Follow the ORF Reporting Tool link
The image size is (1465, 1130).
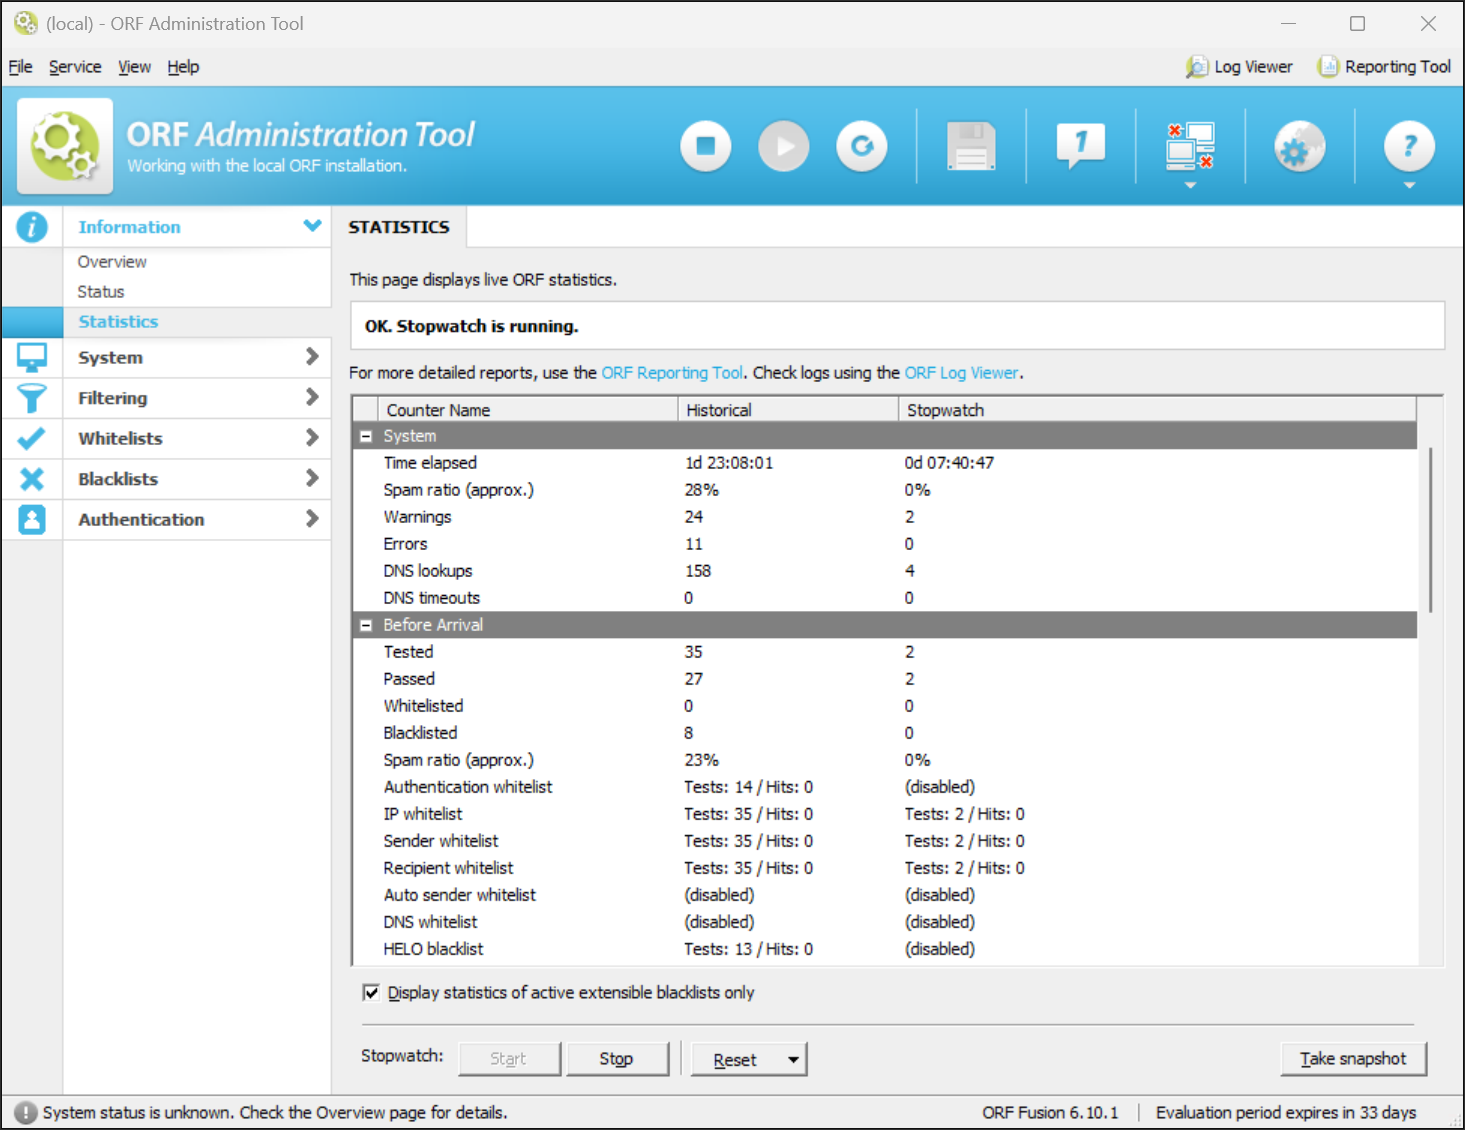click(x=672, y=373)
